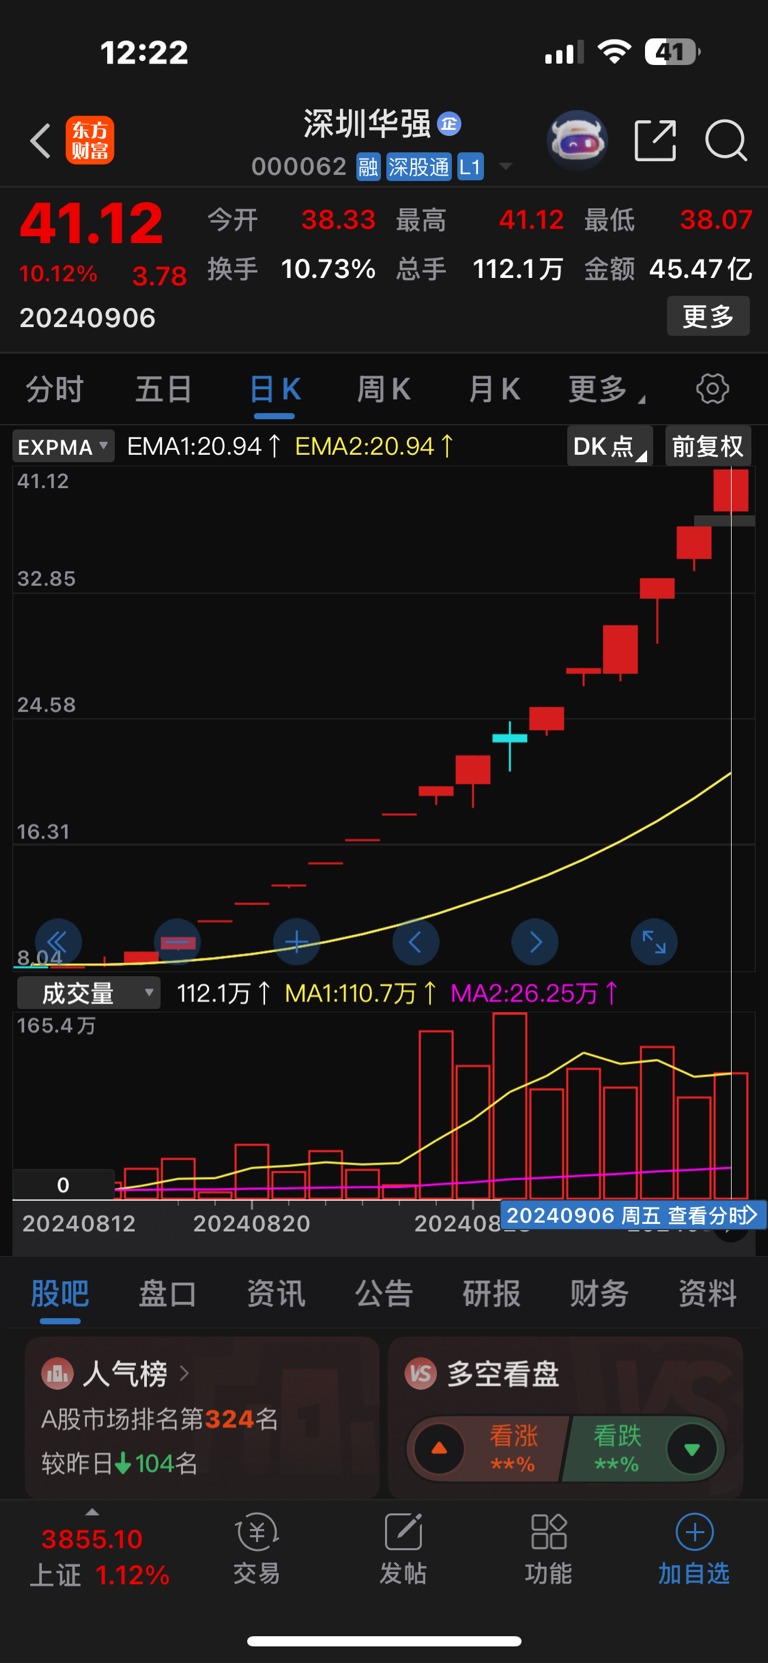Zoom out chart with minus button
This screenshot has height=1663, width=768.
[178, 942]
